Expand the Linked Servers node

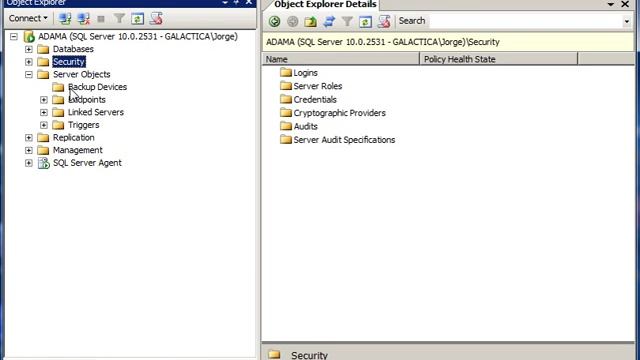tap(44, 113)
